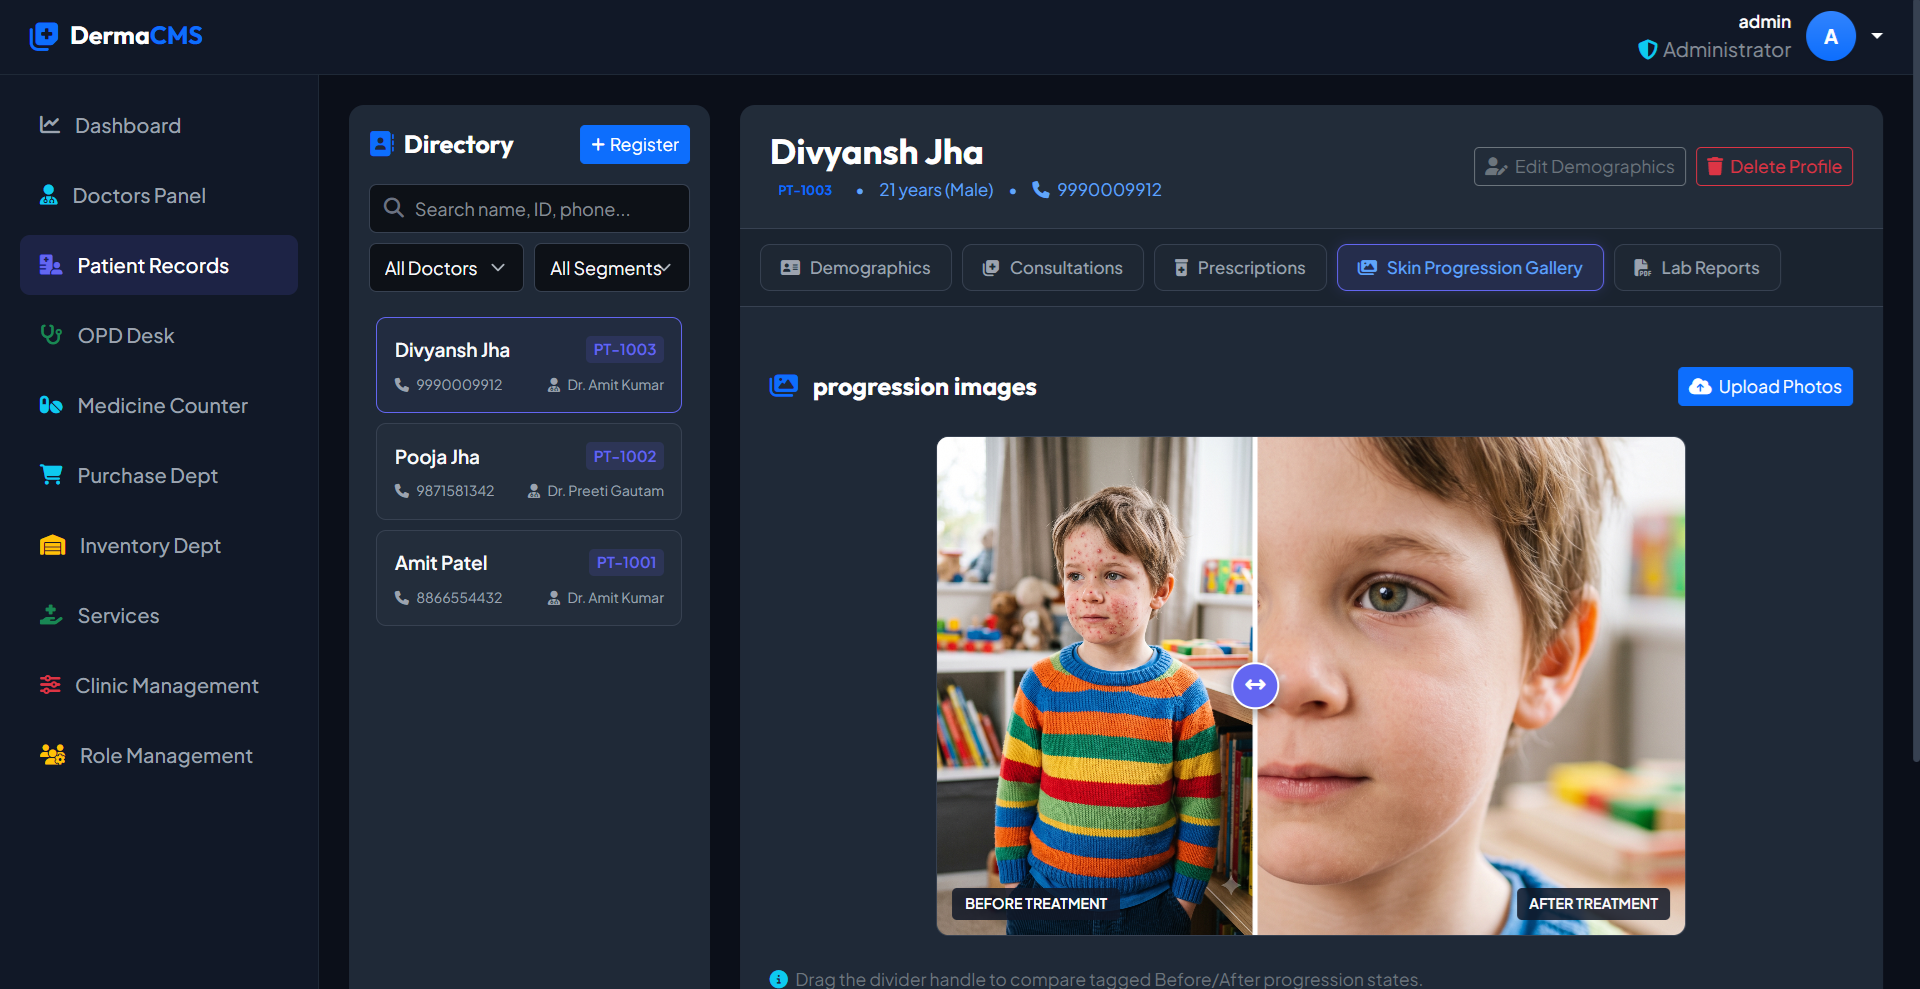Click the Doctors Panel doctor icon
1920x989 pixels.
48,195
